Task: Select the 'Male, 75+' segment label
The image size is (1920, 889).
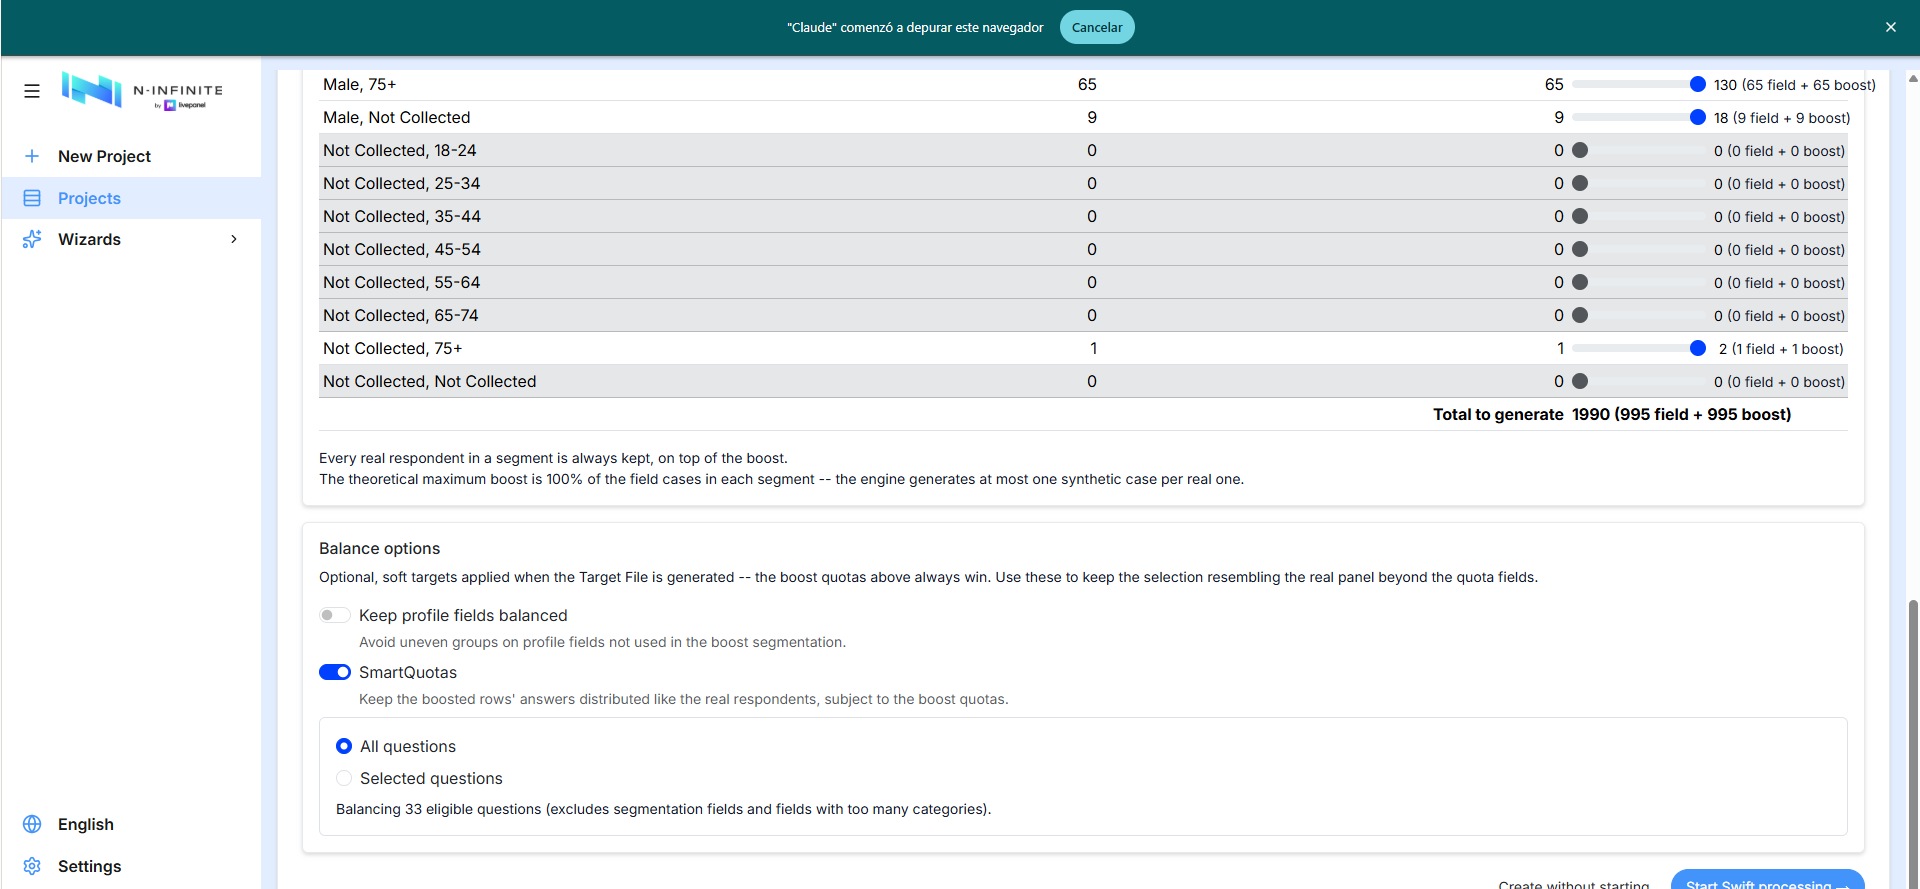Action: [360, 84]
